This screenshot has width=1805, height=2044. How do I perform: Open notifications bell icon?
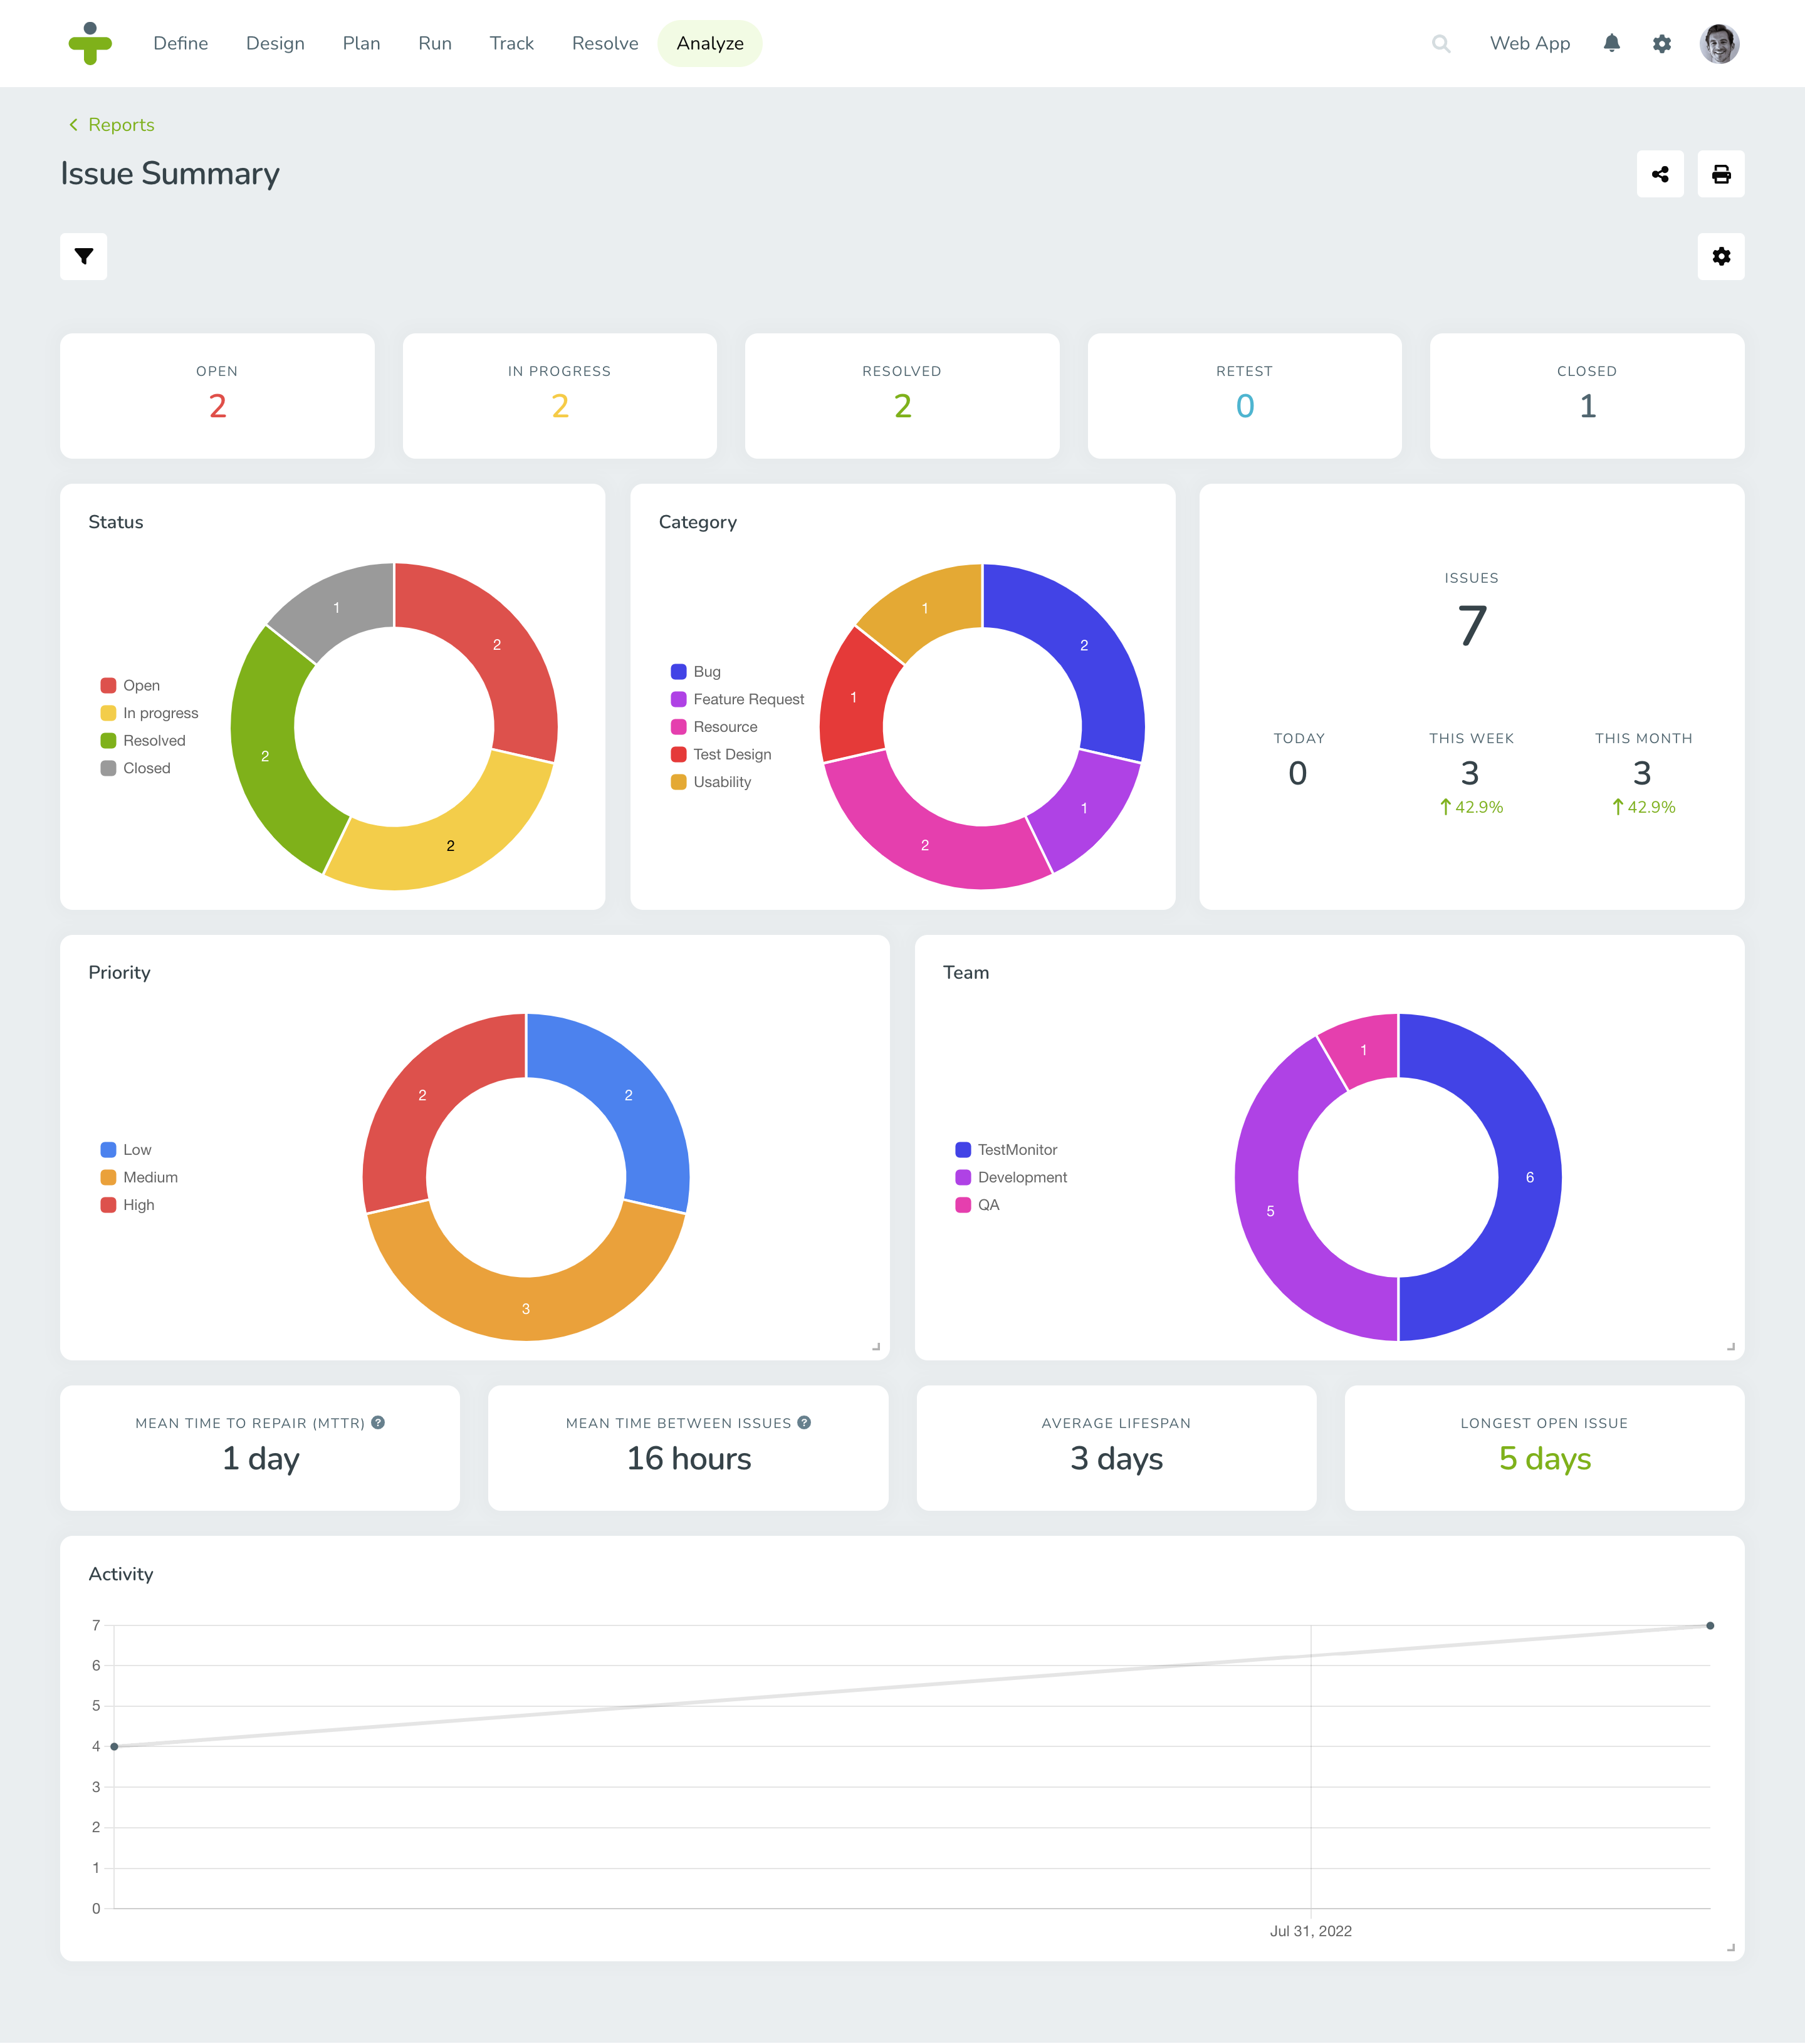click(x=1611, y=43)
